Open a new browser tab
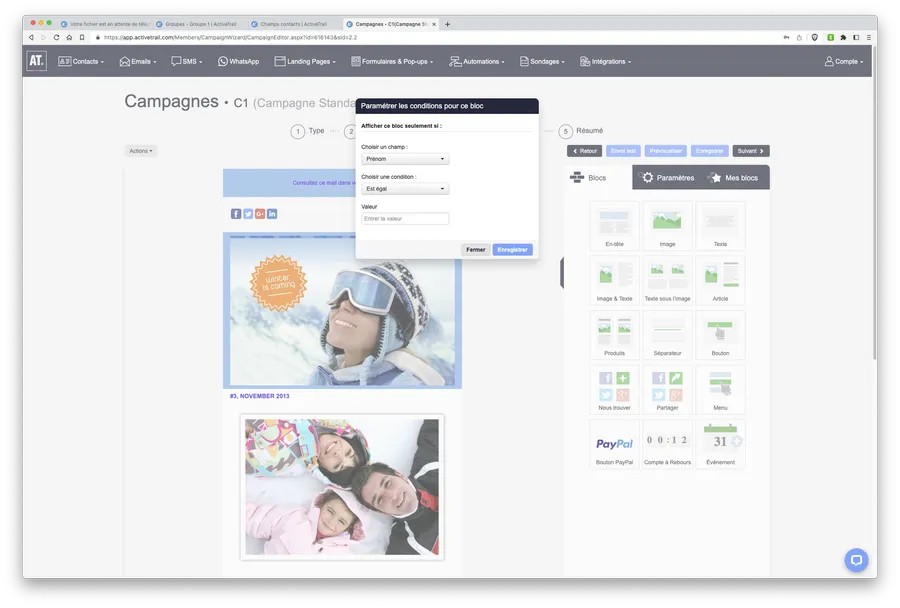This screenshot has width=900, height=608. click(448, 24)
